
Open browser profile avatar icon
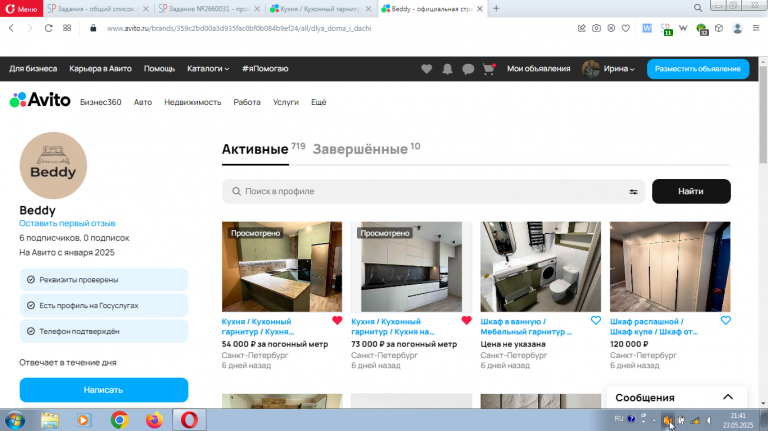(x=737, y=28)
